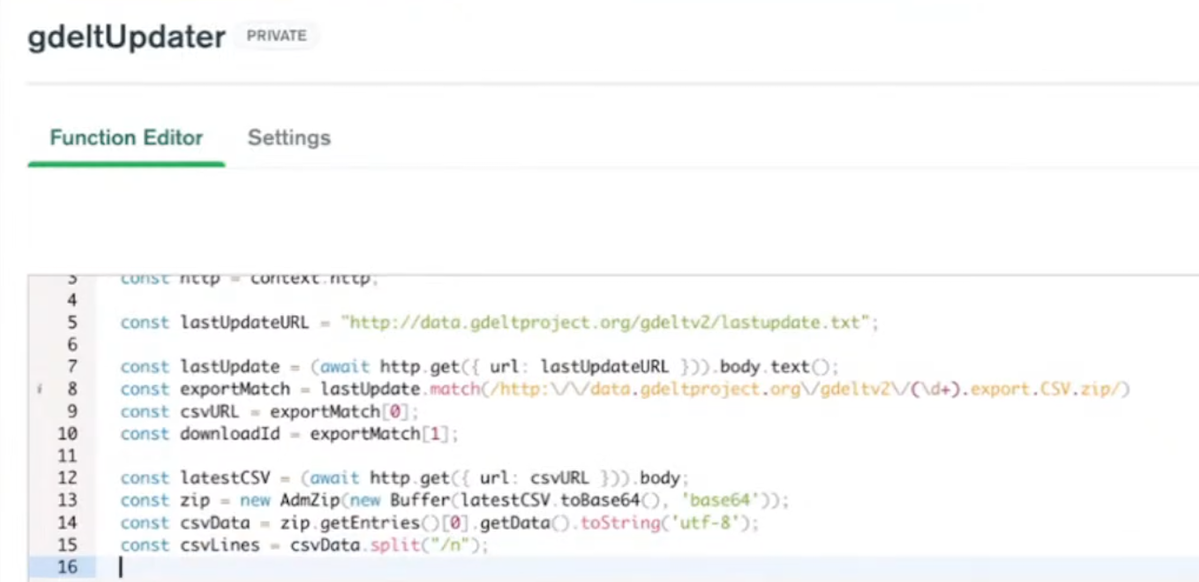
Task: Click the lastupdate.txt URL string on line 5
Action: click(x=608, y=323)
